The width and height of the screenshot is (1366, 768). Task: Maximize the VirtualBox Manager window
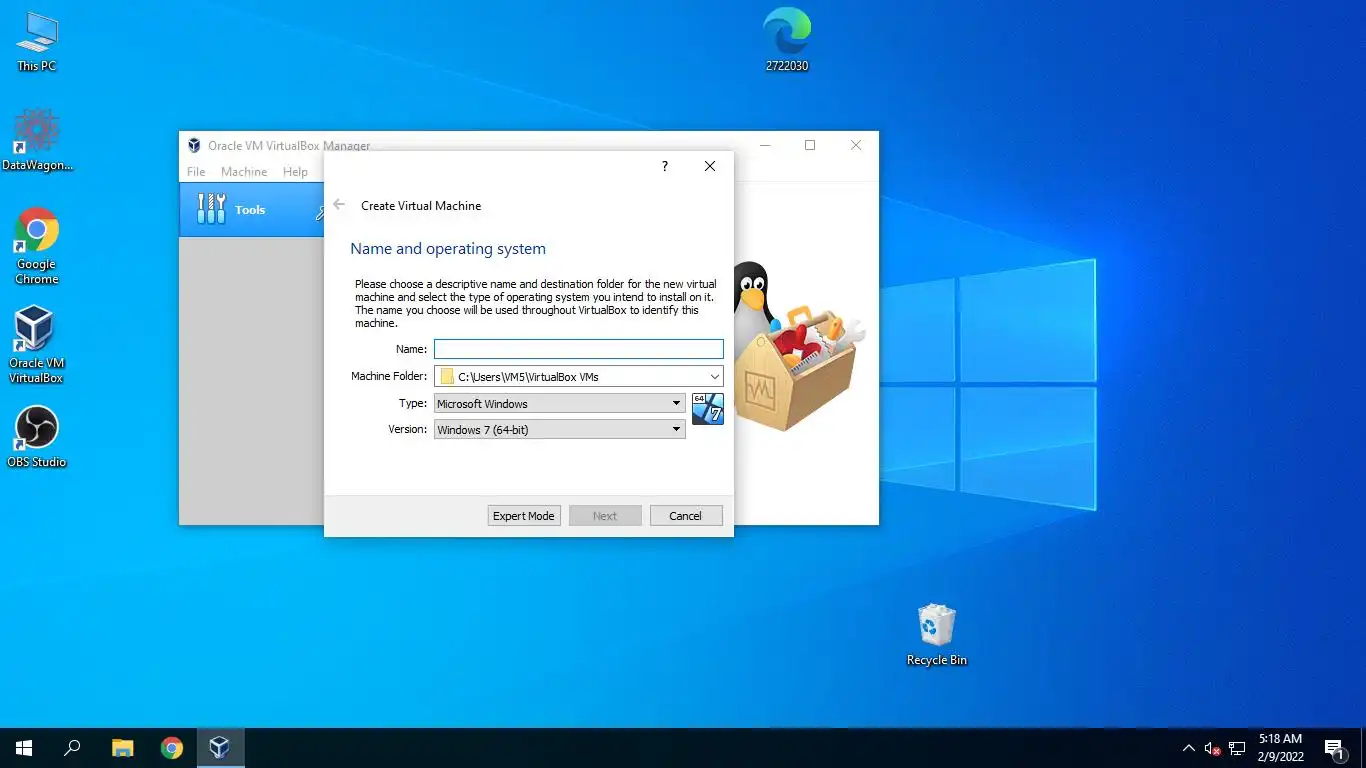pos(810,145)
